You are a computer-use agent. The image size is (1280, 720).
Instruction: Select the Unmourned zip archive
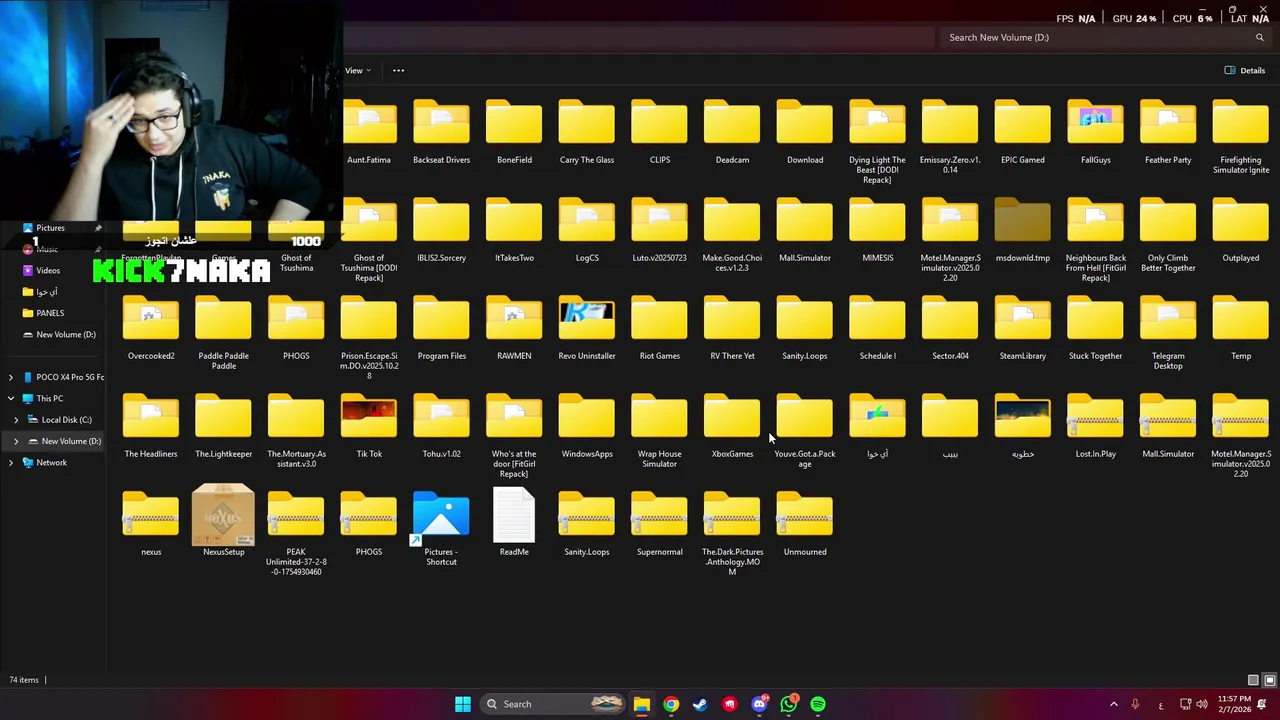pyautogui.click(x=805, y=524)
